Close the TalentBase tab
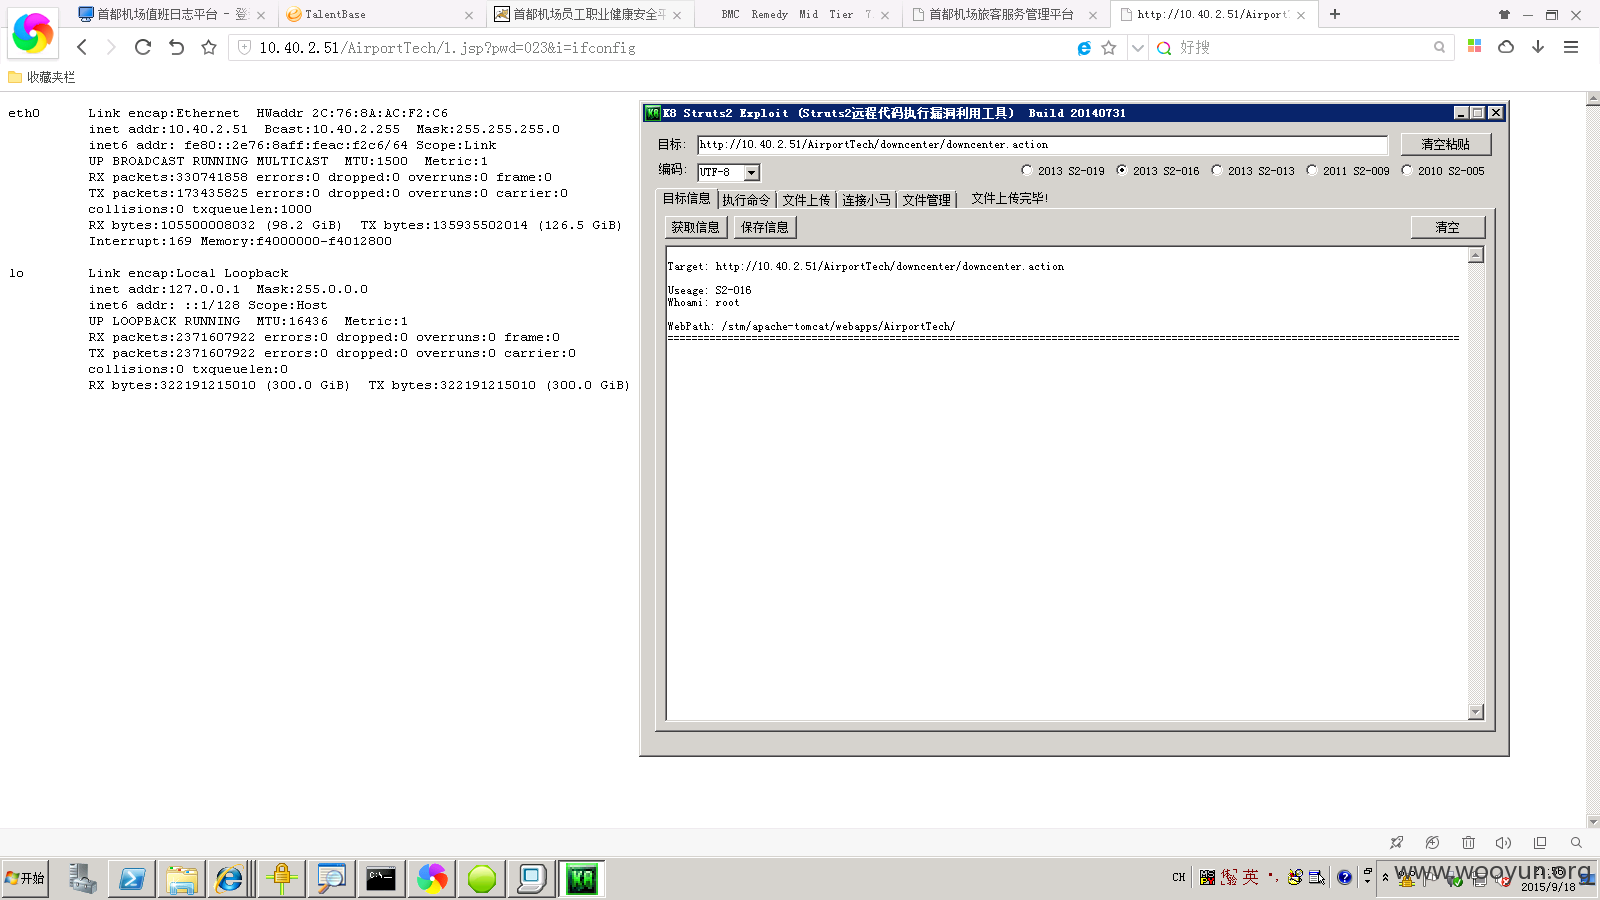Viewport: 1600px width, 900px height. pyautogui.click(x=469, y=15)
